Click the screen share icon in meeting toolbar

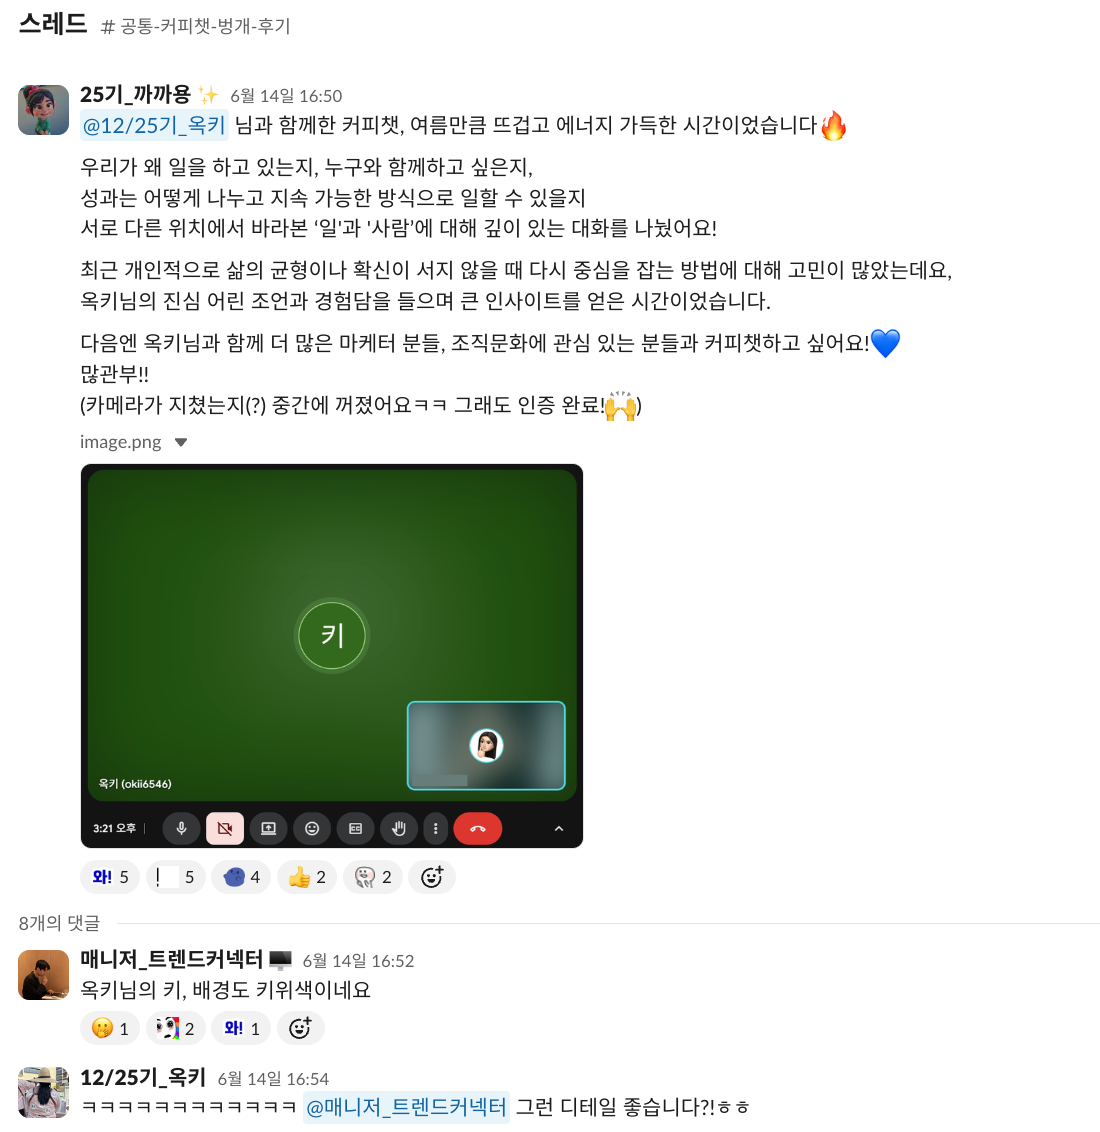[x=269, y=828]
